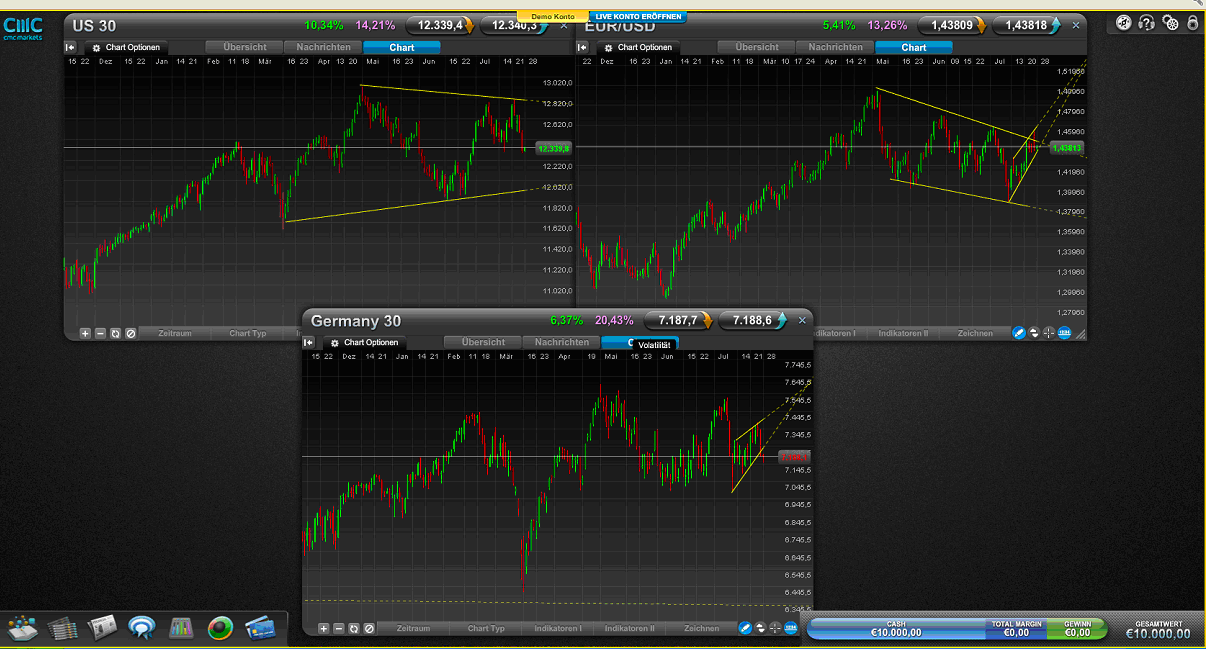The image size is (1206, 649).
Task: Click Germany 30 buy price 7.188,6 button
Action: pos(753,320)
